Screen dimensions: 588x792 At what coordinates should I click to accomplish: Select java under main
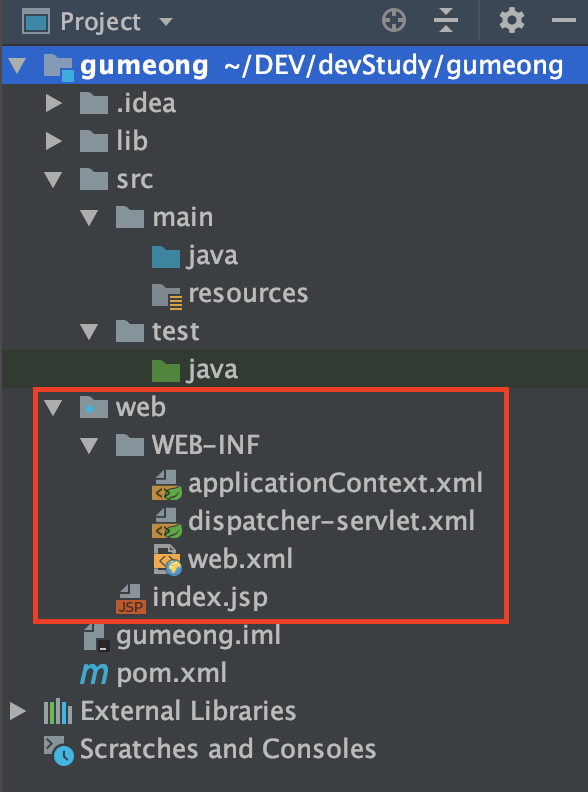[212, 257]
